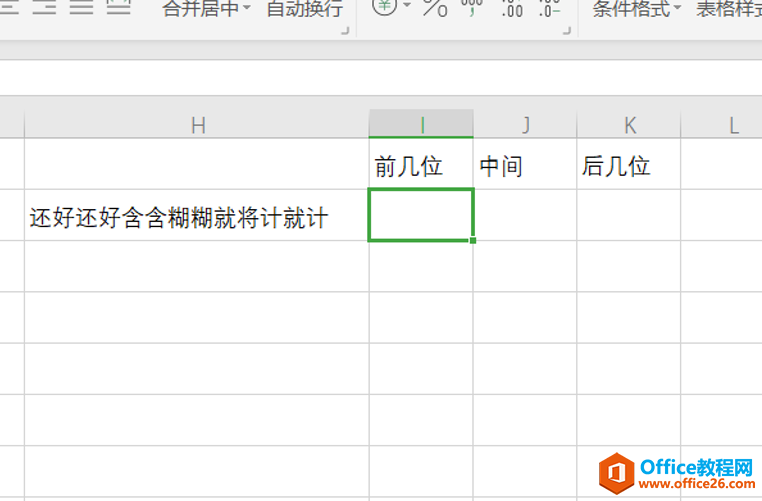Open alignment settings dialog launcher

click(x=345, y=31)
